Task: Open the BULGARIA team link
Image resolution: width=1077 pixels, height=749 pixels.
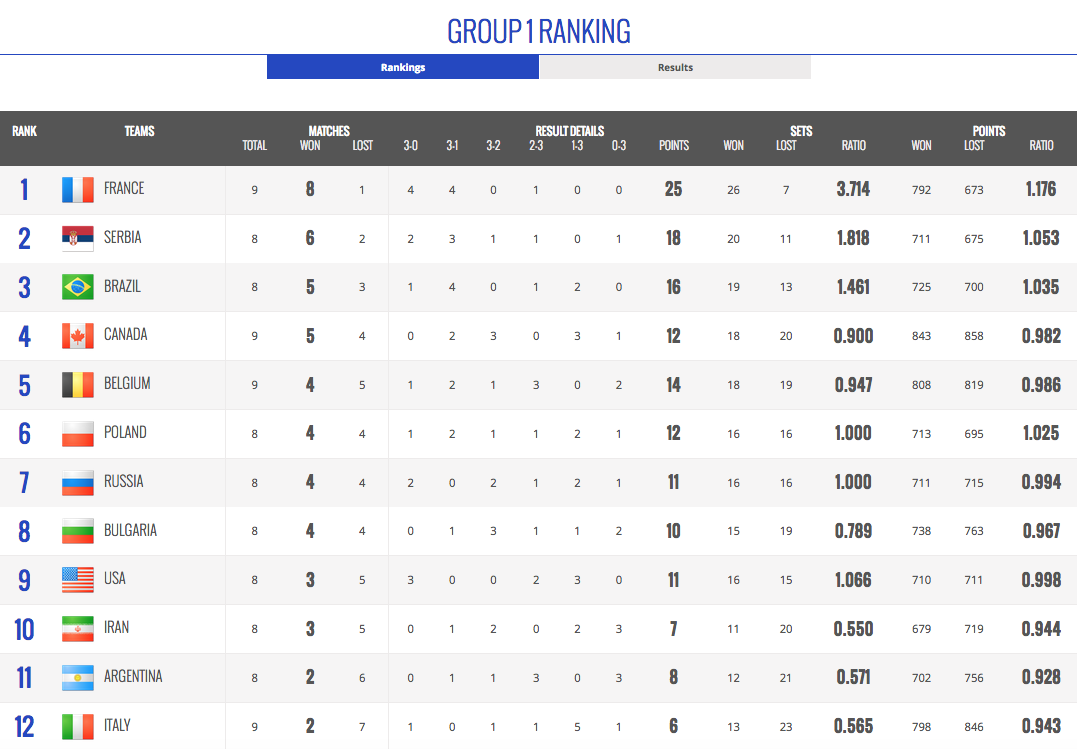Action: (x=130, y=530)
